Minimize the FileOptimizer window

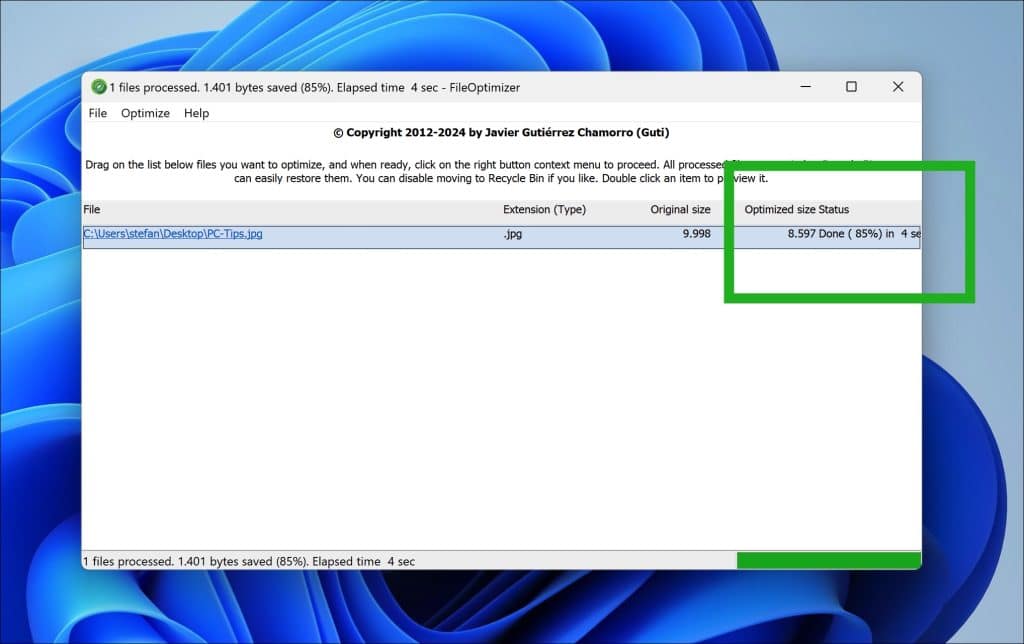point(806,87)
